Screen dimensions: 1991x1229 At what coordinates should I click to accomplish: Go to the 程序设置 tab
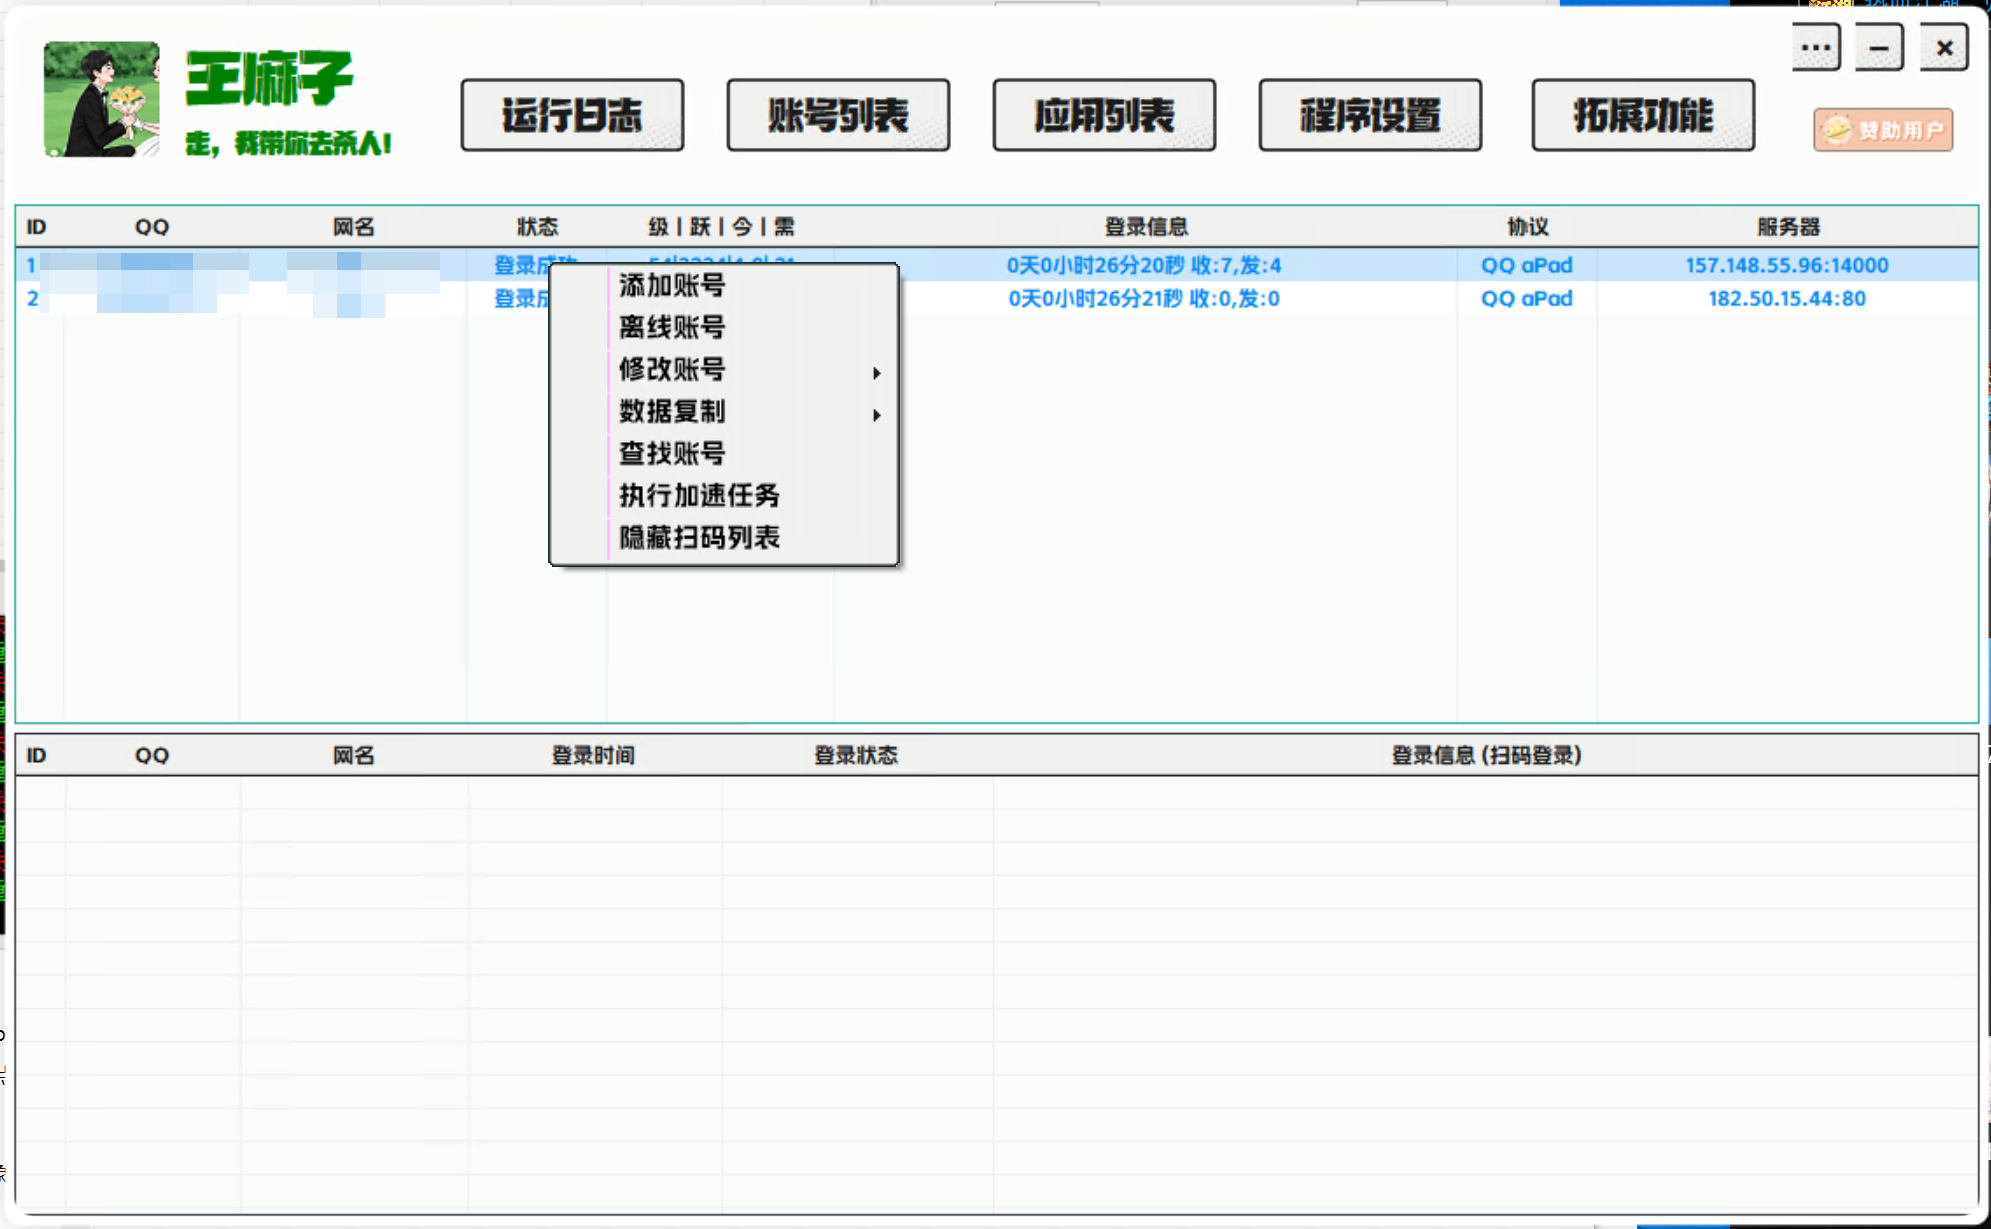click(x=1370, y=116)
